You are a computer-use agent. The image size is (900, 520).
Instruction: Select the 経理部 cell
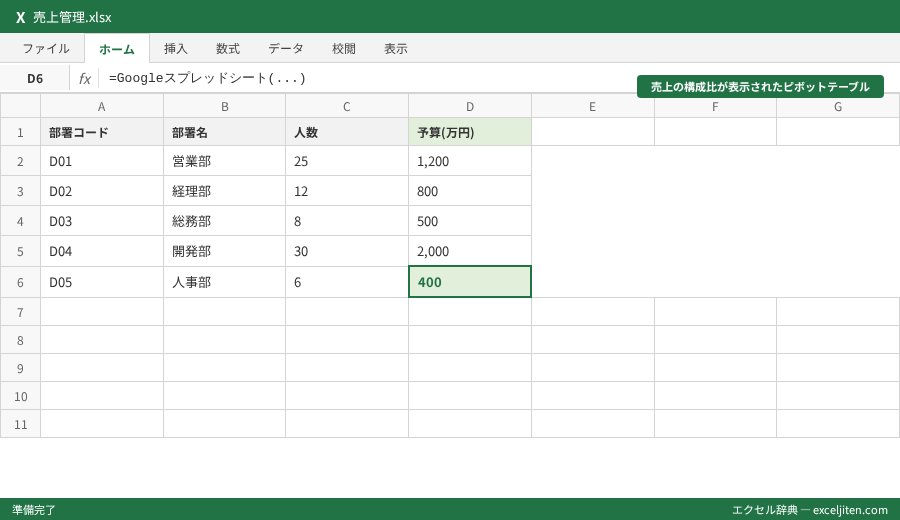[x=224, y=191]
